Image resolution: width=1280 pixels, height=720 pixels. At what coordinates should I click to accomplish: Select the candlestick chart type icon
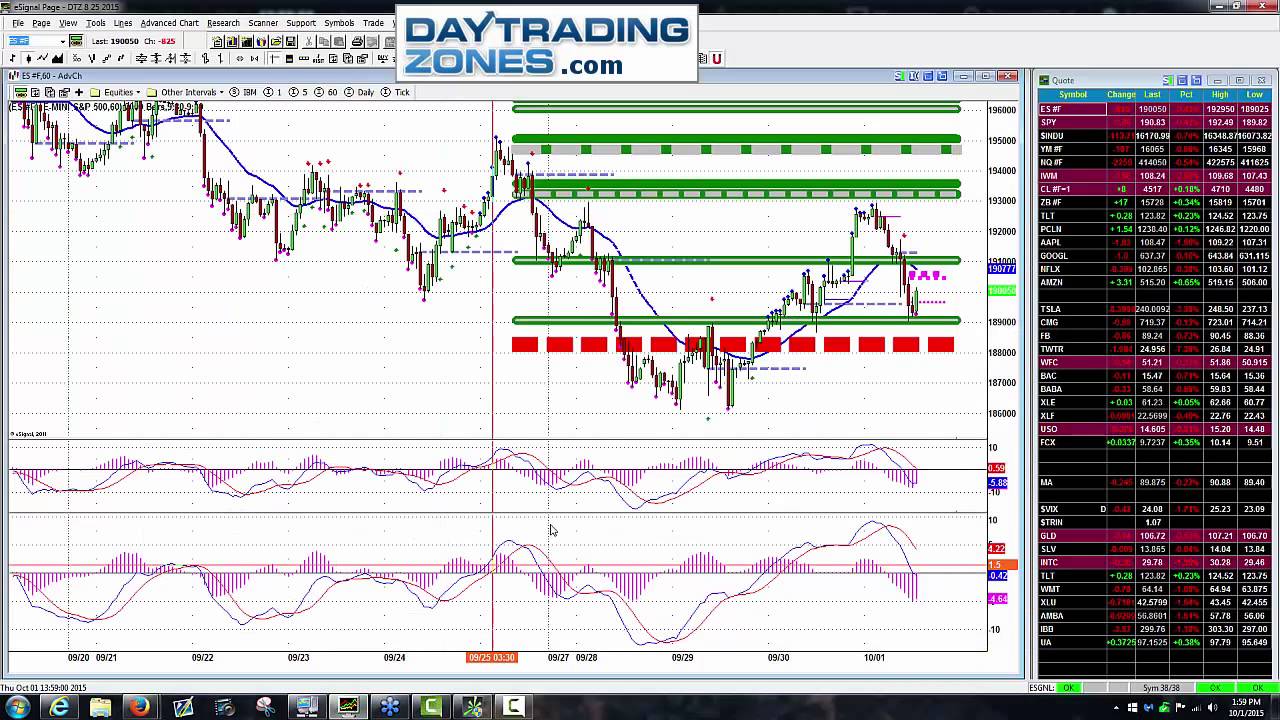(x=28, y=58)
